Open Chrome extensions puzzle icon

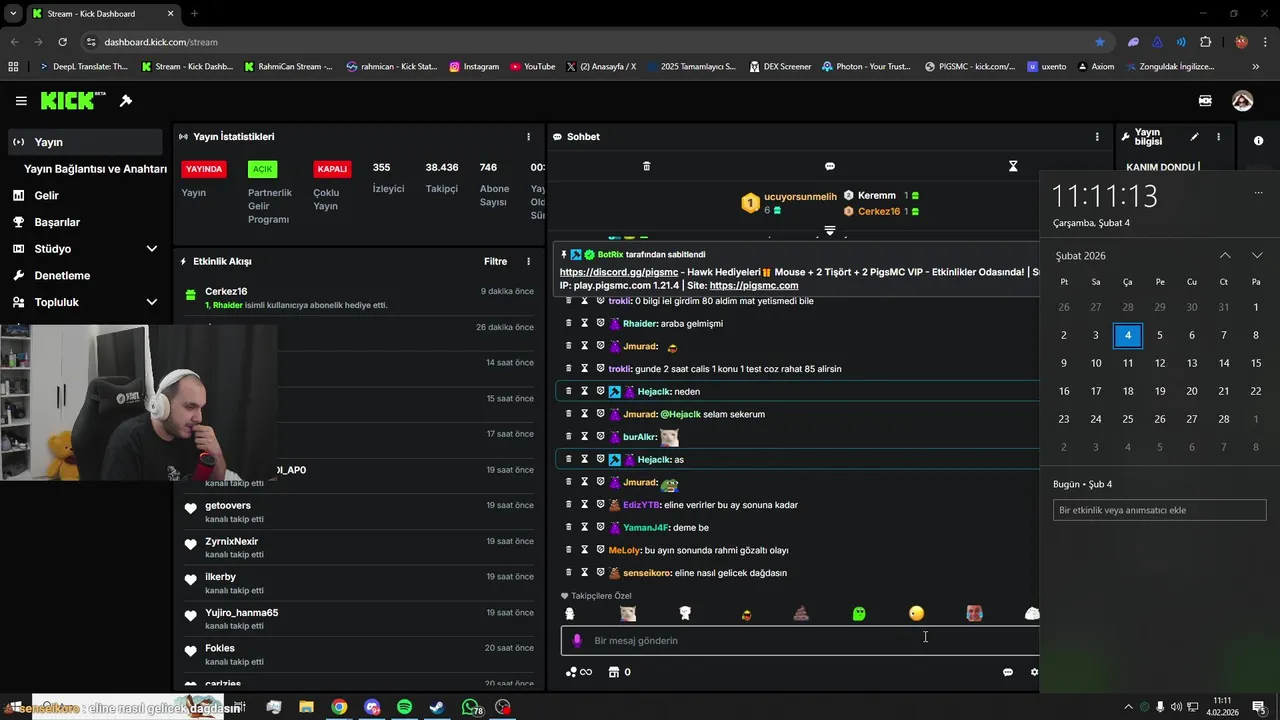coord(1205,42)
